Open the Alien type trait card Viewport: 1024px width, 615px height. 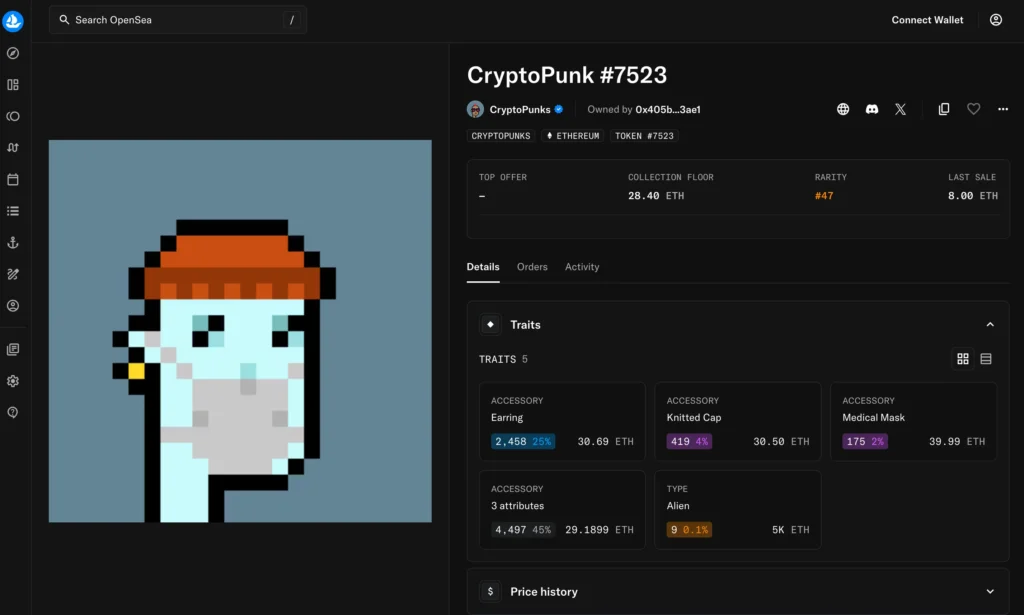pyautogui.click(x=738, y=509)
